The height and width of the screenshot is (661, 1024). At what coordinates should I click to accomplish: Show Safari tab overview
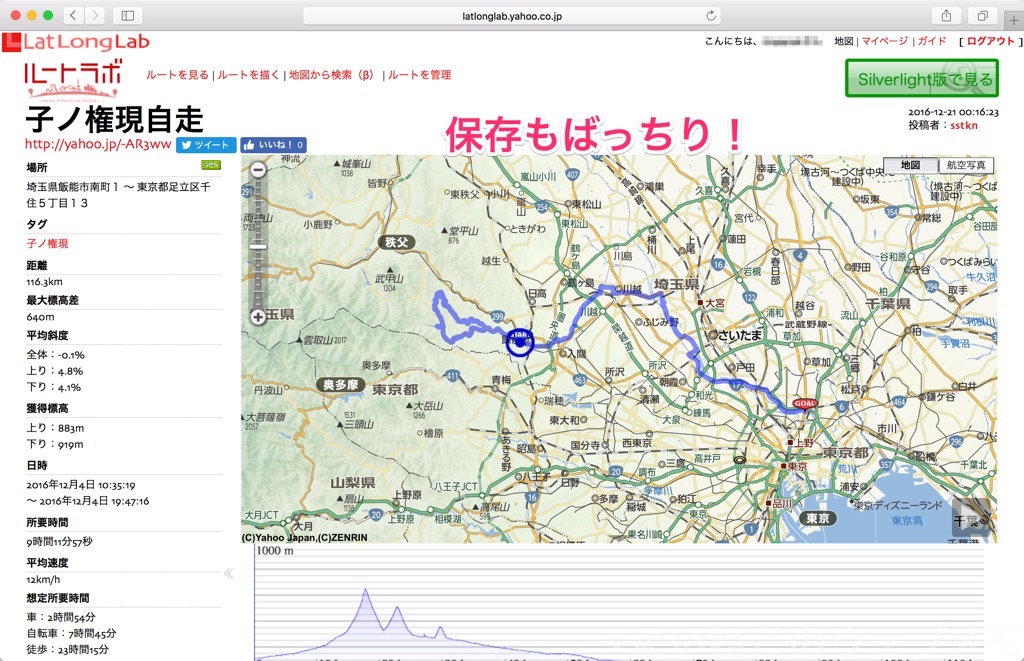(983, 15)
